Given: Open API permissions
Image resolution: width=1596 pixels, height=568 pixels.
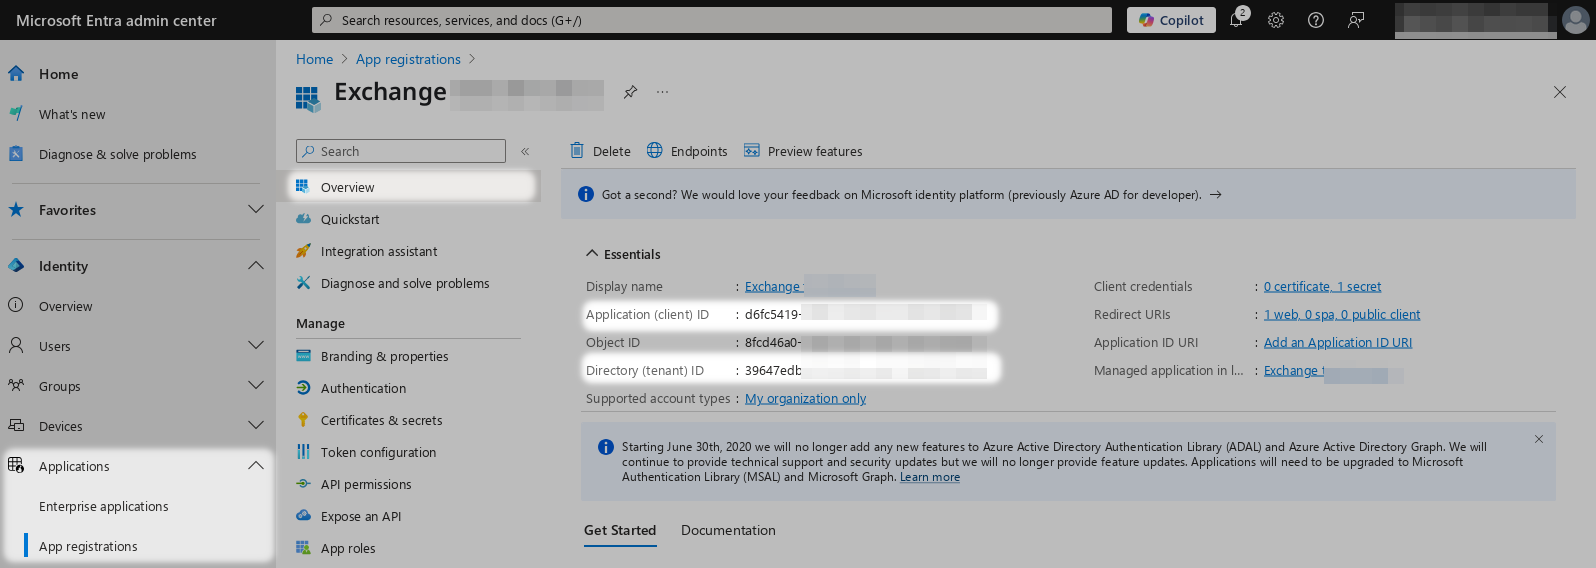Looking at the screenshot, I should click(366, 484).
